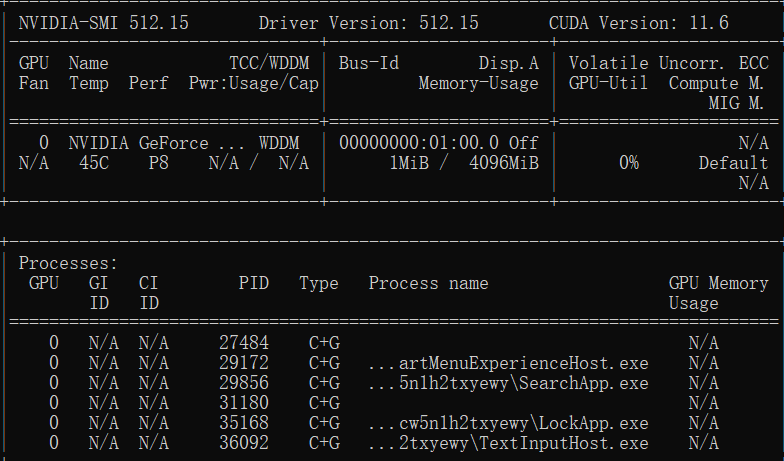Click the Processes: section heading
The height and width of the screenshot is (461, 784).
click(68, 263)
